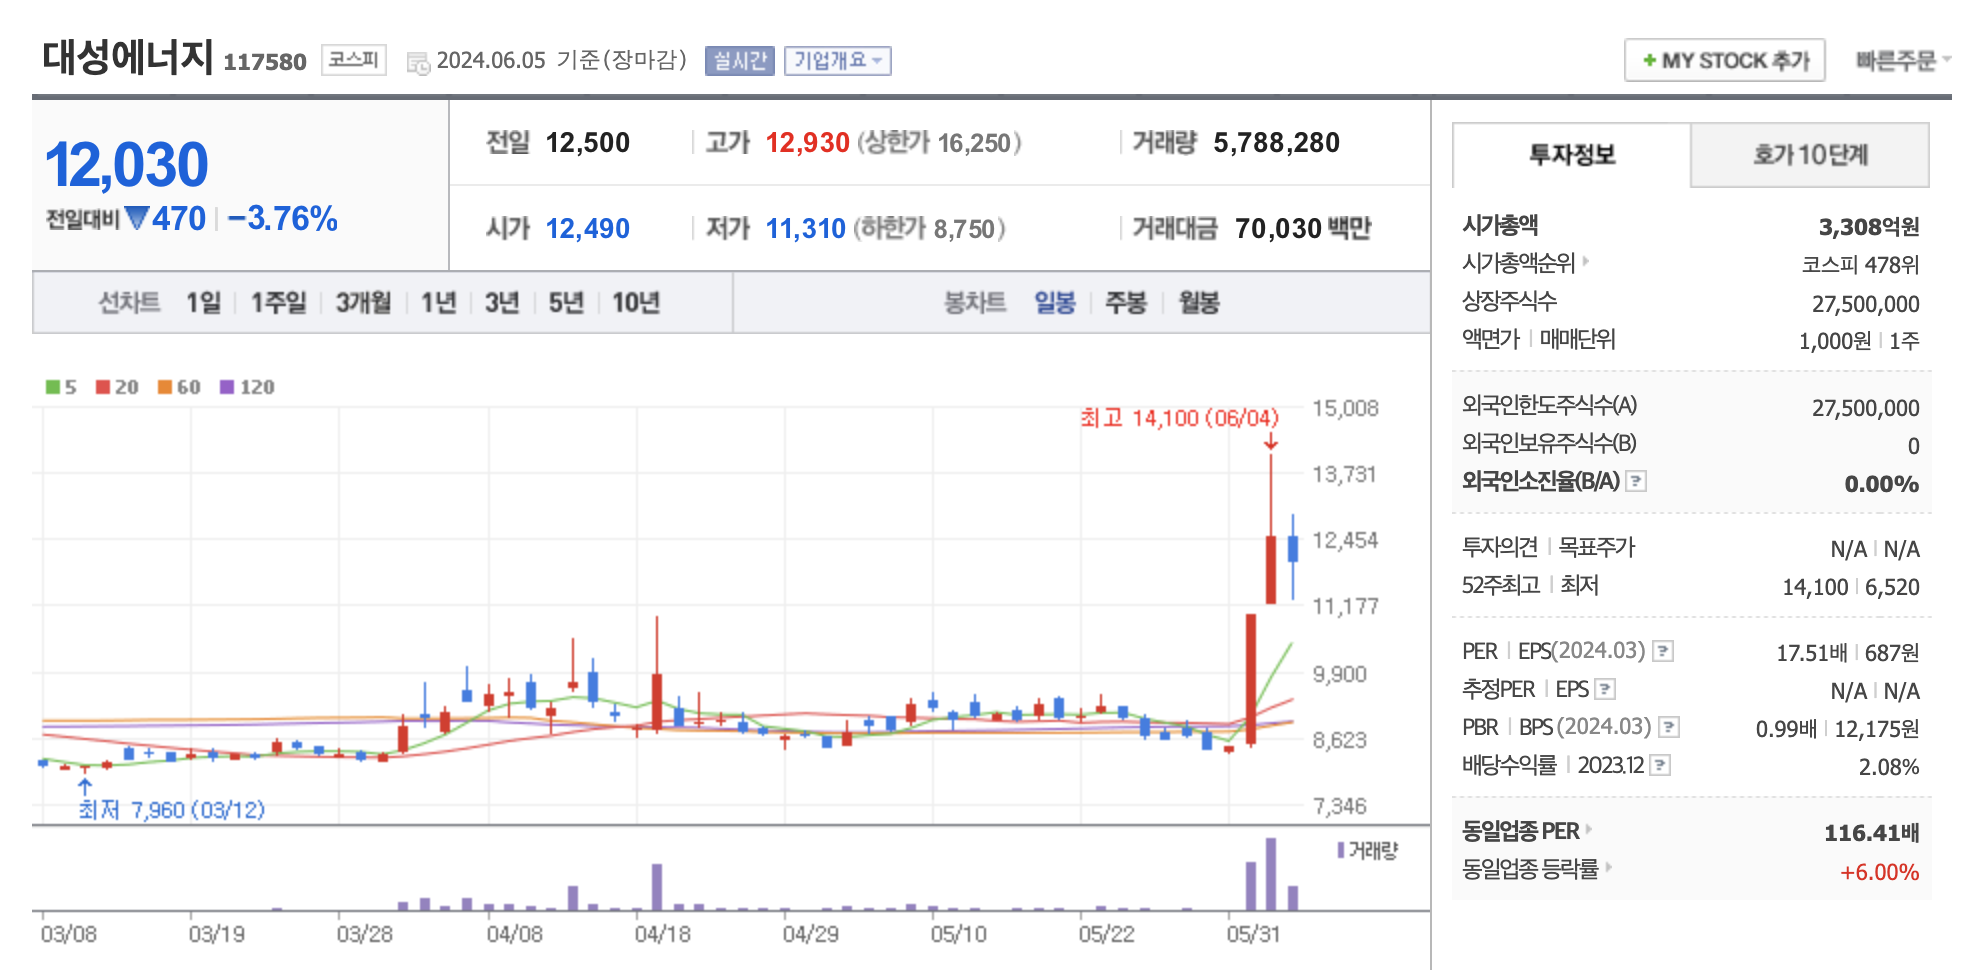The width and height of the screenshot is (1982, 970).
Task: Click the PBR BPS help icon
Action: (x=1669, y=727)
